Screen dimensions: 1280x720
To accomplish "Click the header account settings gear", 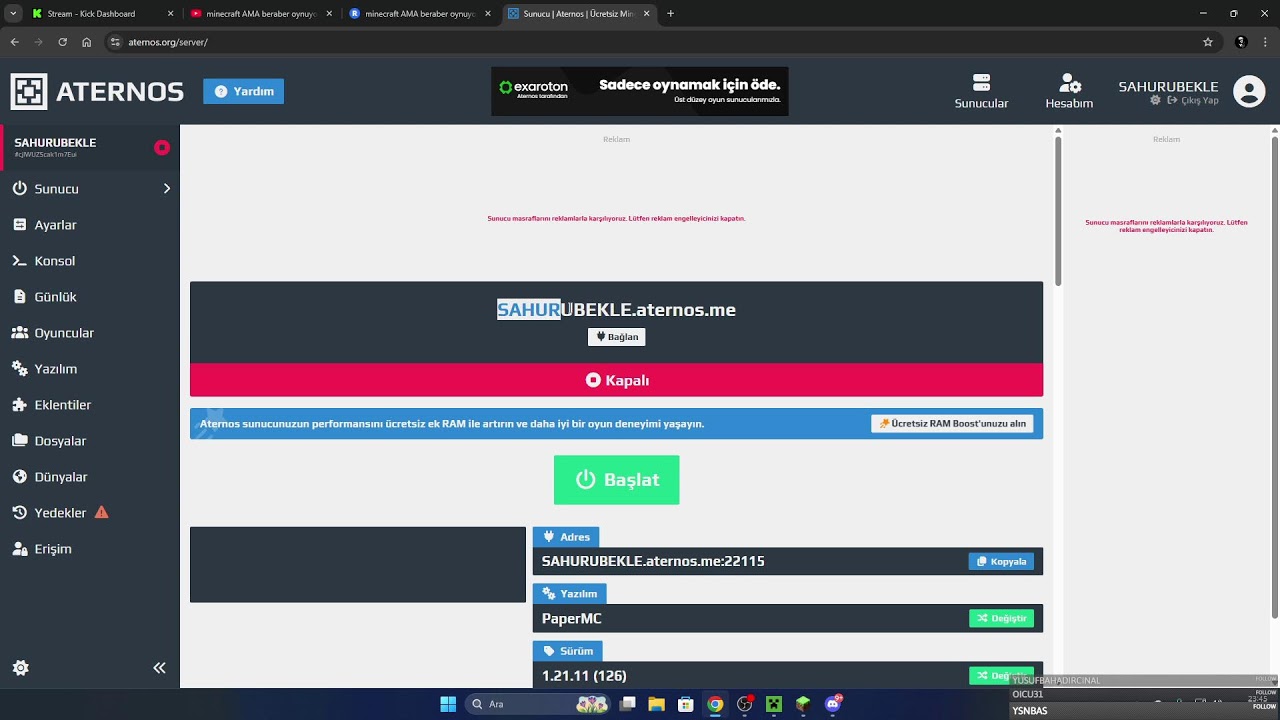I will coord(1155,100).
